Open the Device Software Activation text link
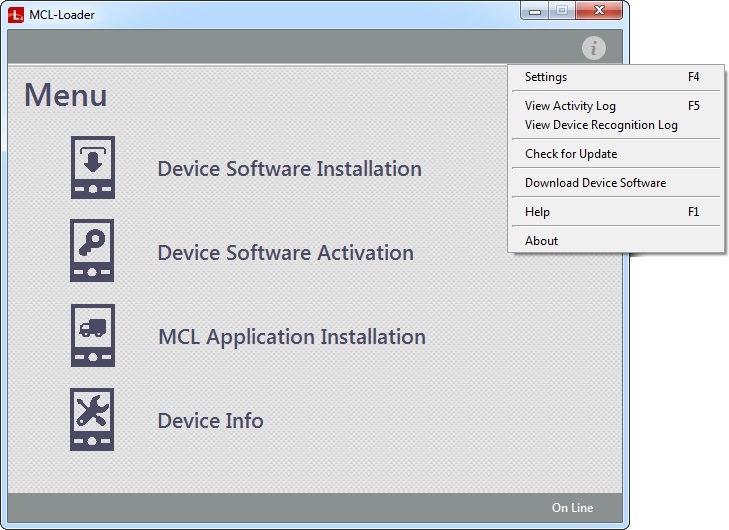 coord(285,253)
